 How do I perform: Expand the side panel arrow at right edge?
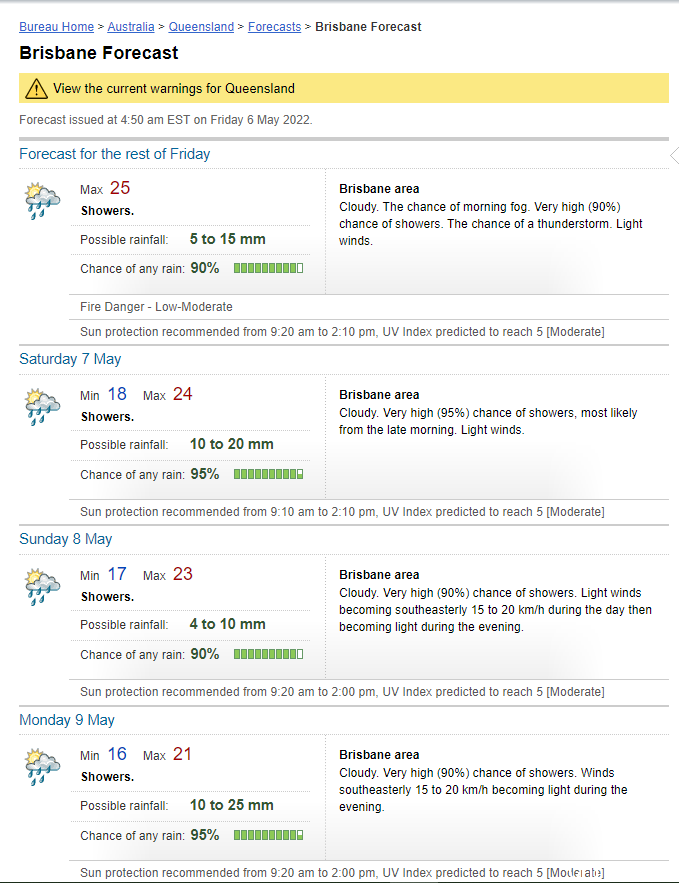[x=674, y=155]
